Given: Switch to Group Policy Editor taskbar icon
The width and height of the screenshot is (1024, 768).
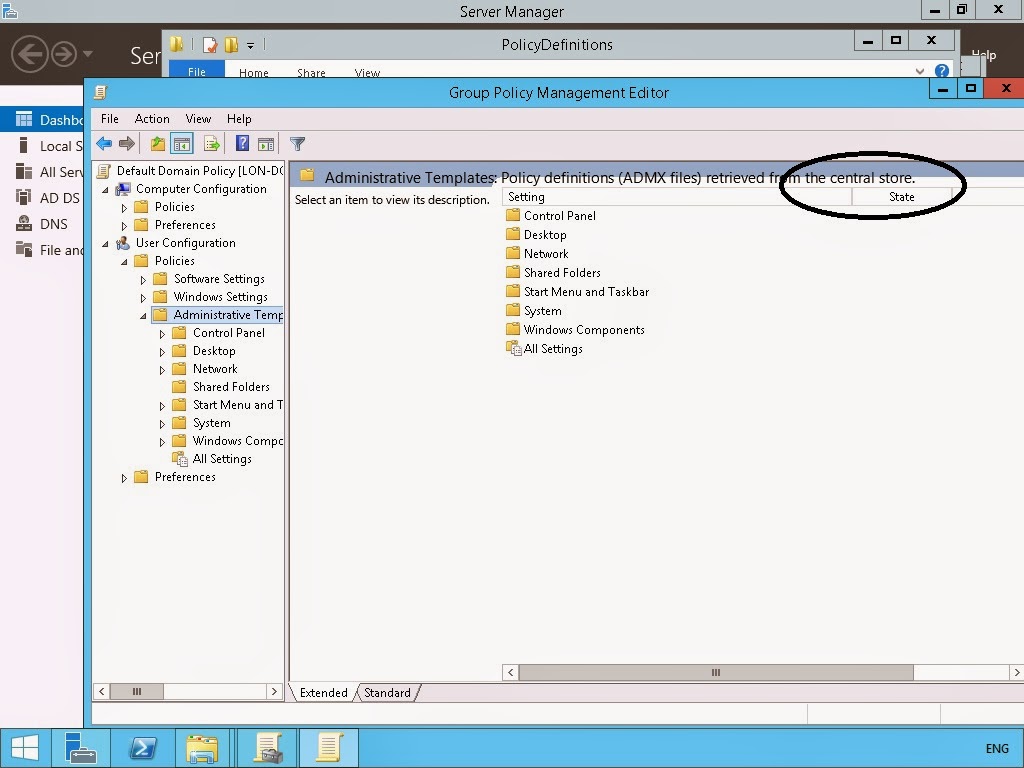Looking at the screenshot, I should [x=329, y=748].
